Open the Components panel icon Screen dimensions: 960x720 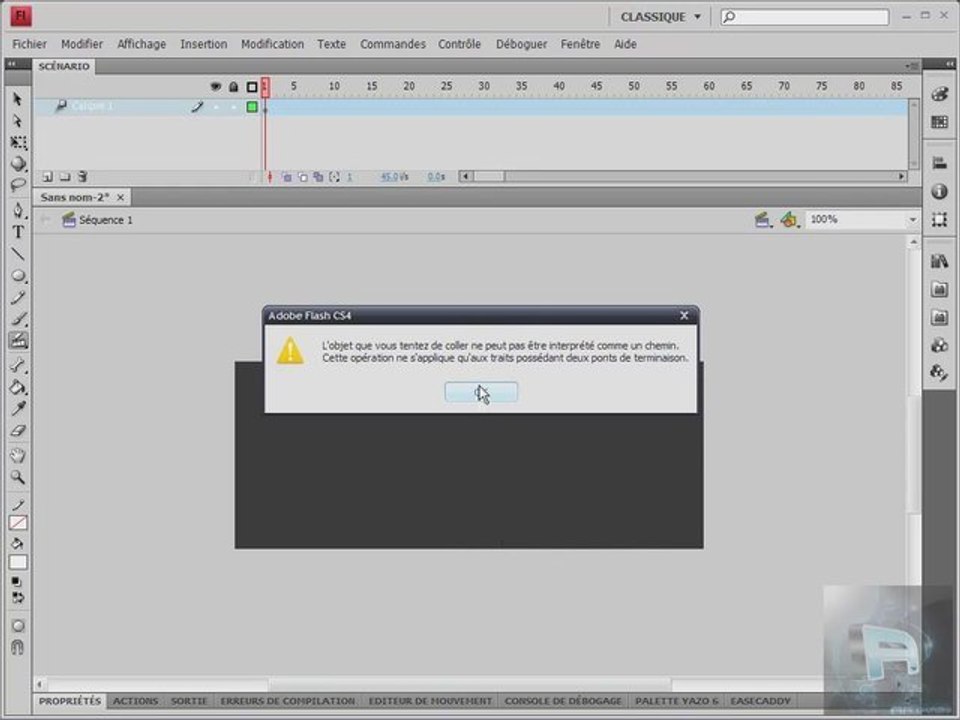pyautogui.click(x=940, y=345)
